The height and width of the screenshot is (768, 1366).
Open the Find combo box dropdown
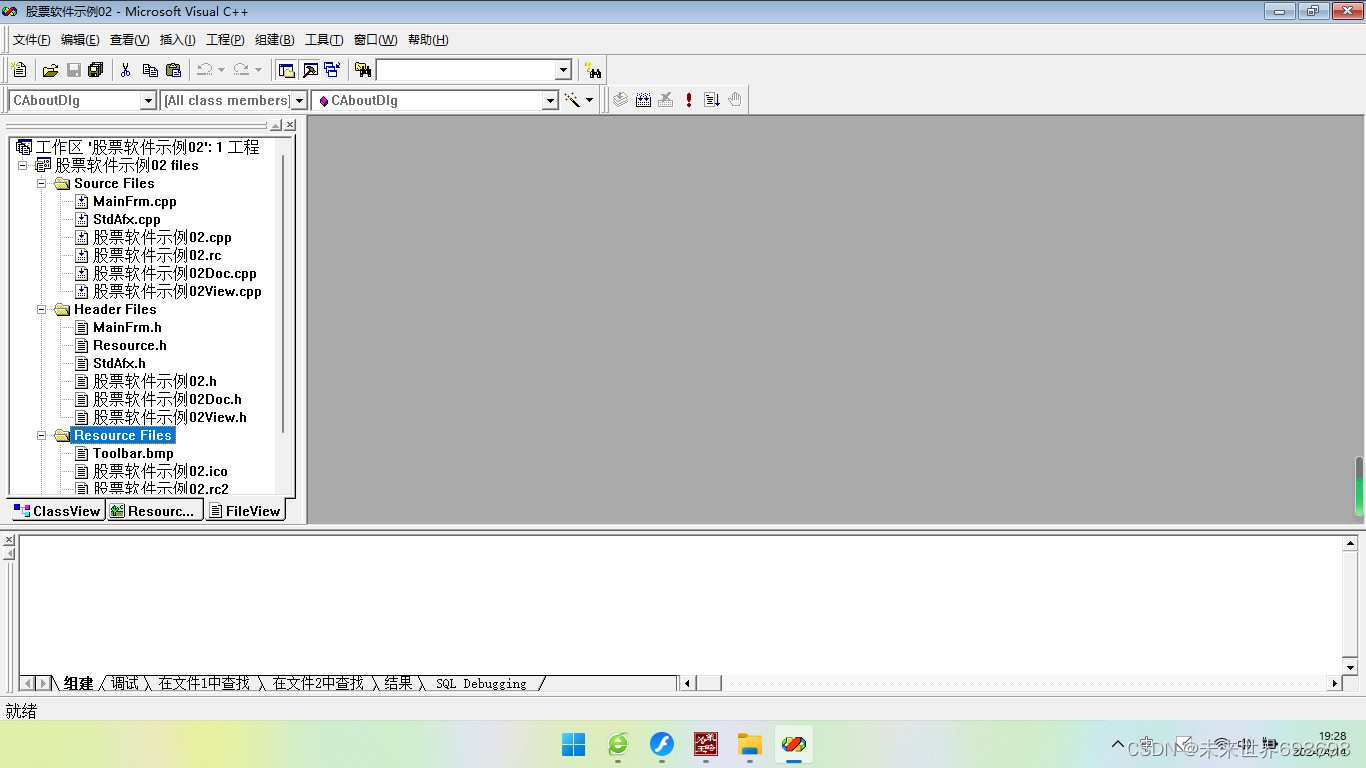563,70
